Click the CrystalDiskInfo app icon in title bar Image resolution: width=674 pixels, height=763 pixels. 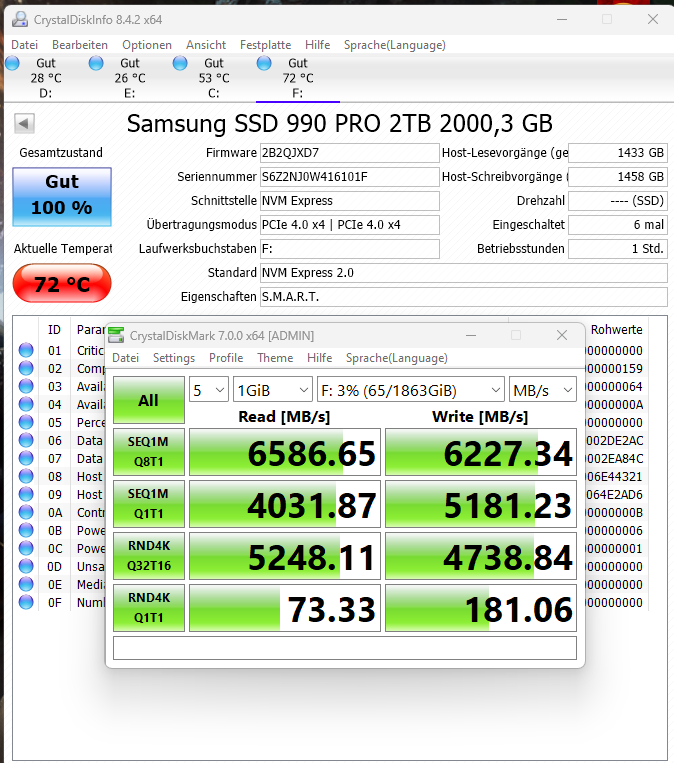20,19
